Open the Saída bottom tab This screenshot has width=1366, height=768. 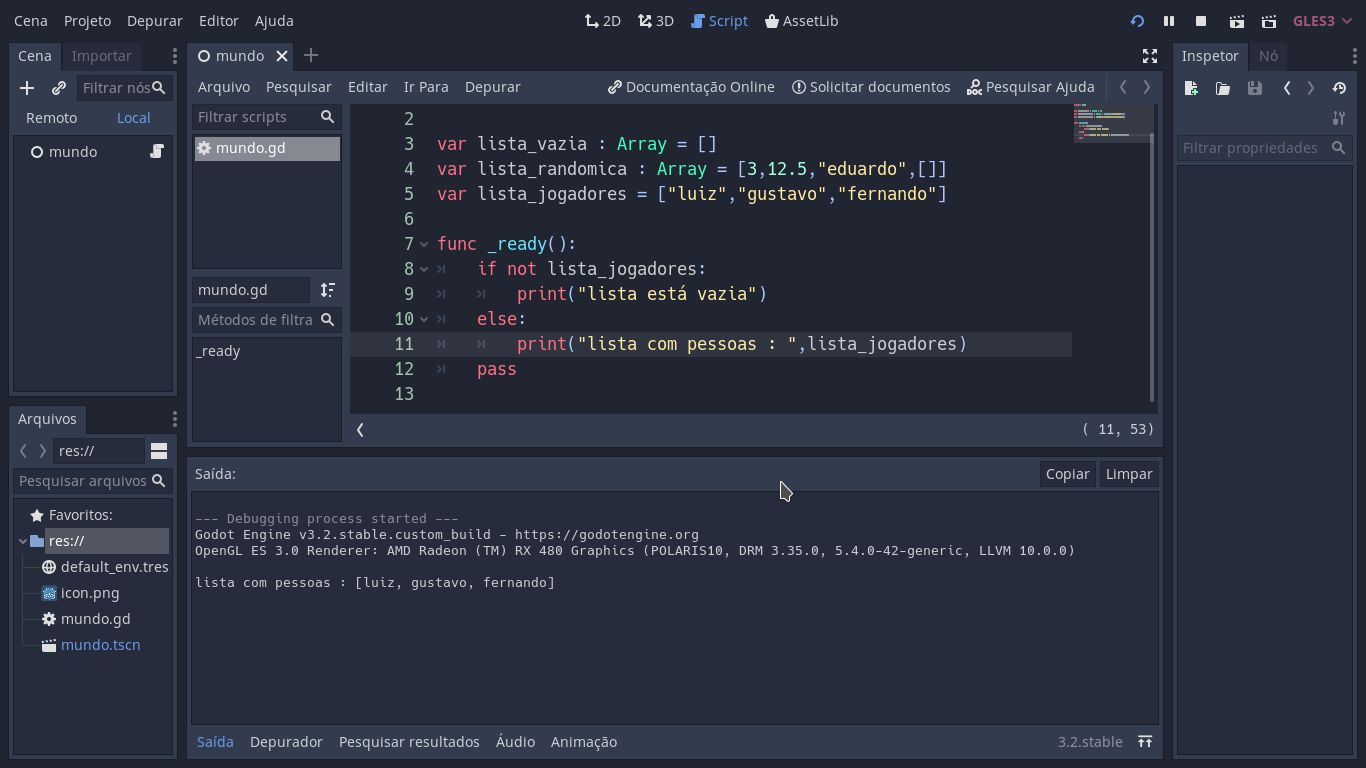click(215, 742)
